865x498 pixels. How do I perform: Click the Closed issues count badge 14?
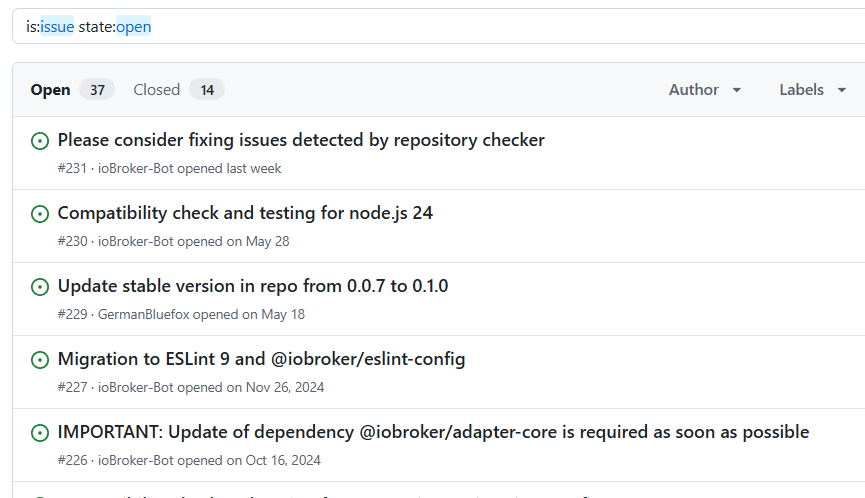tap(207, 90)
